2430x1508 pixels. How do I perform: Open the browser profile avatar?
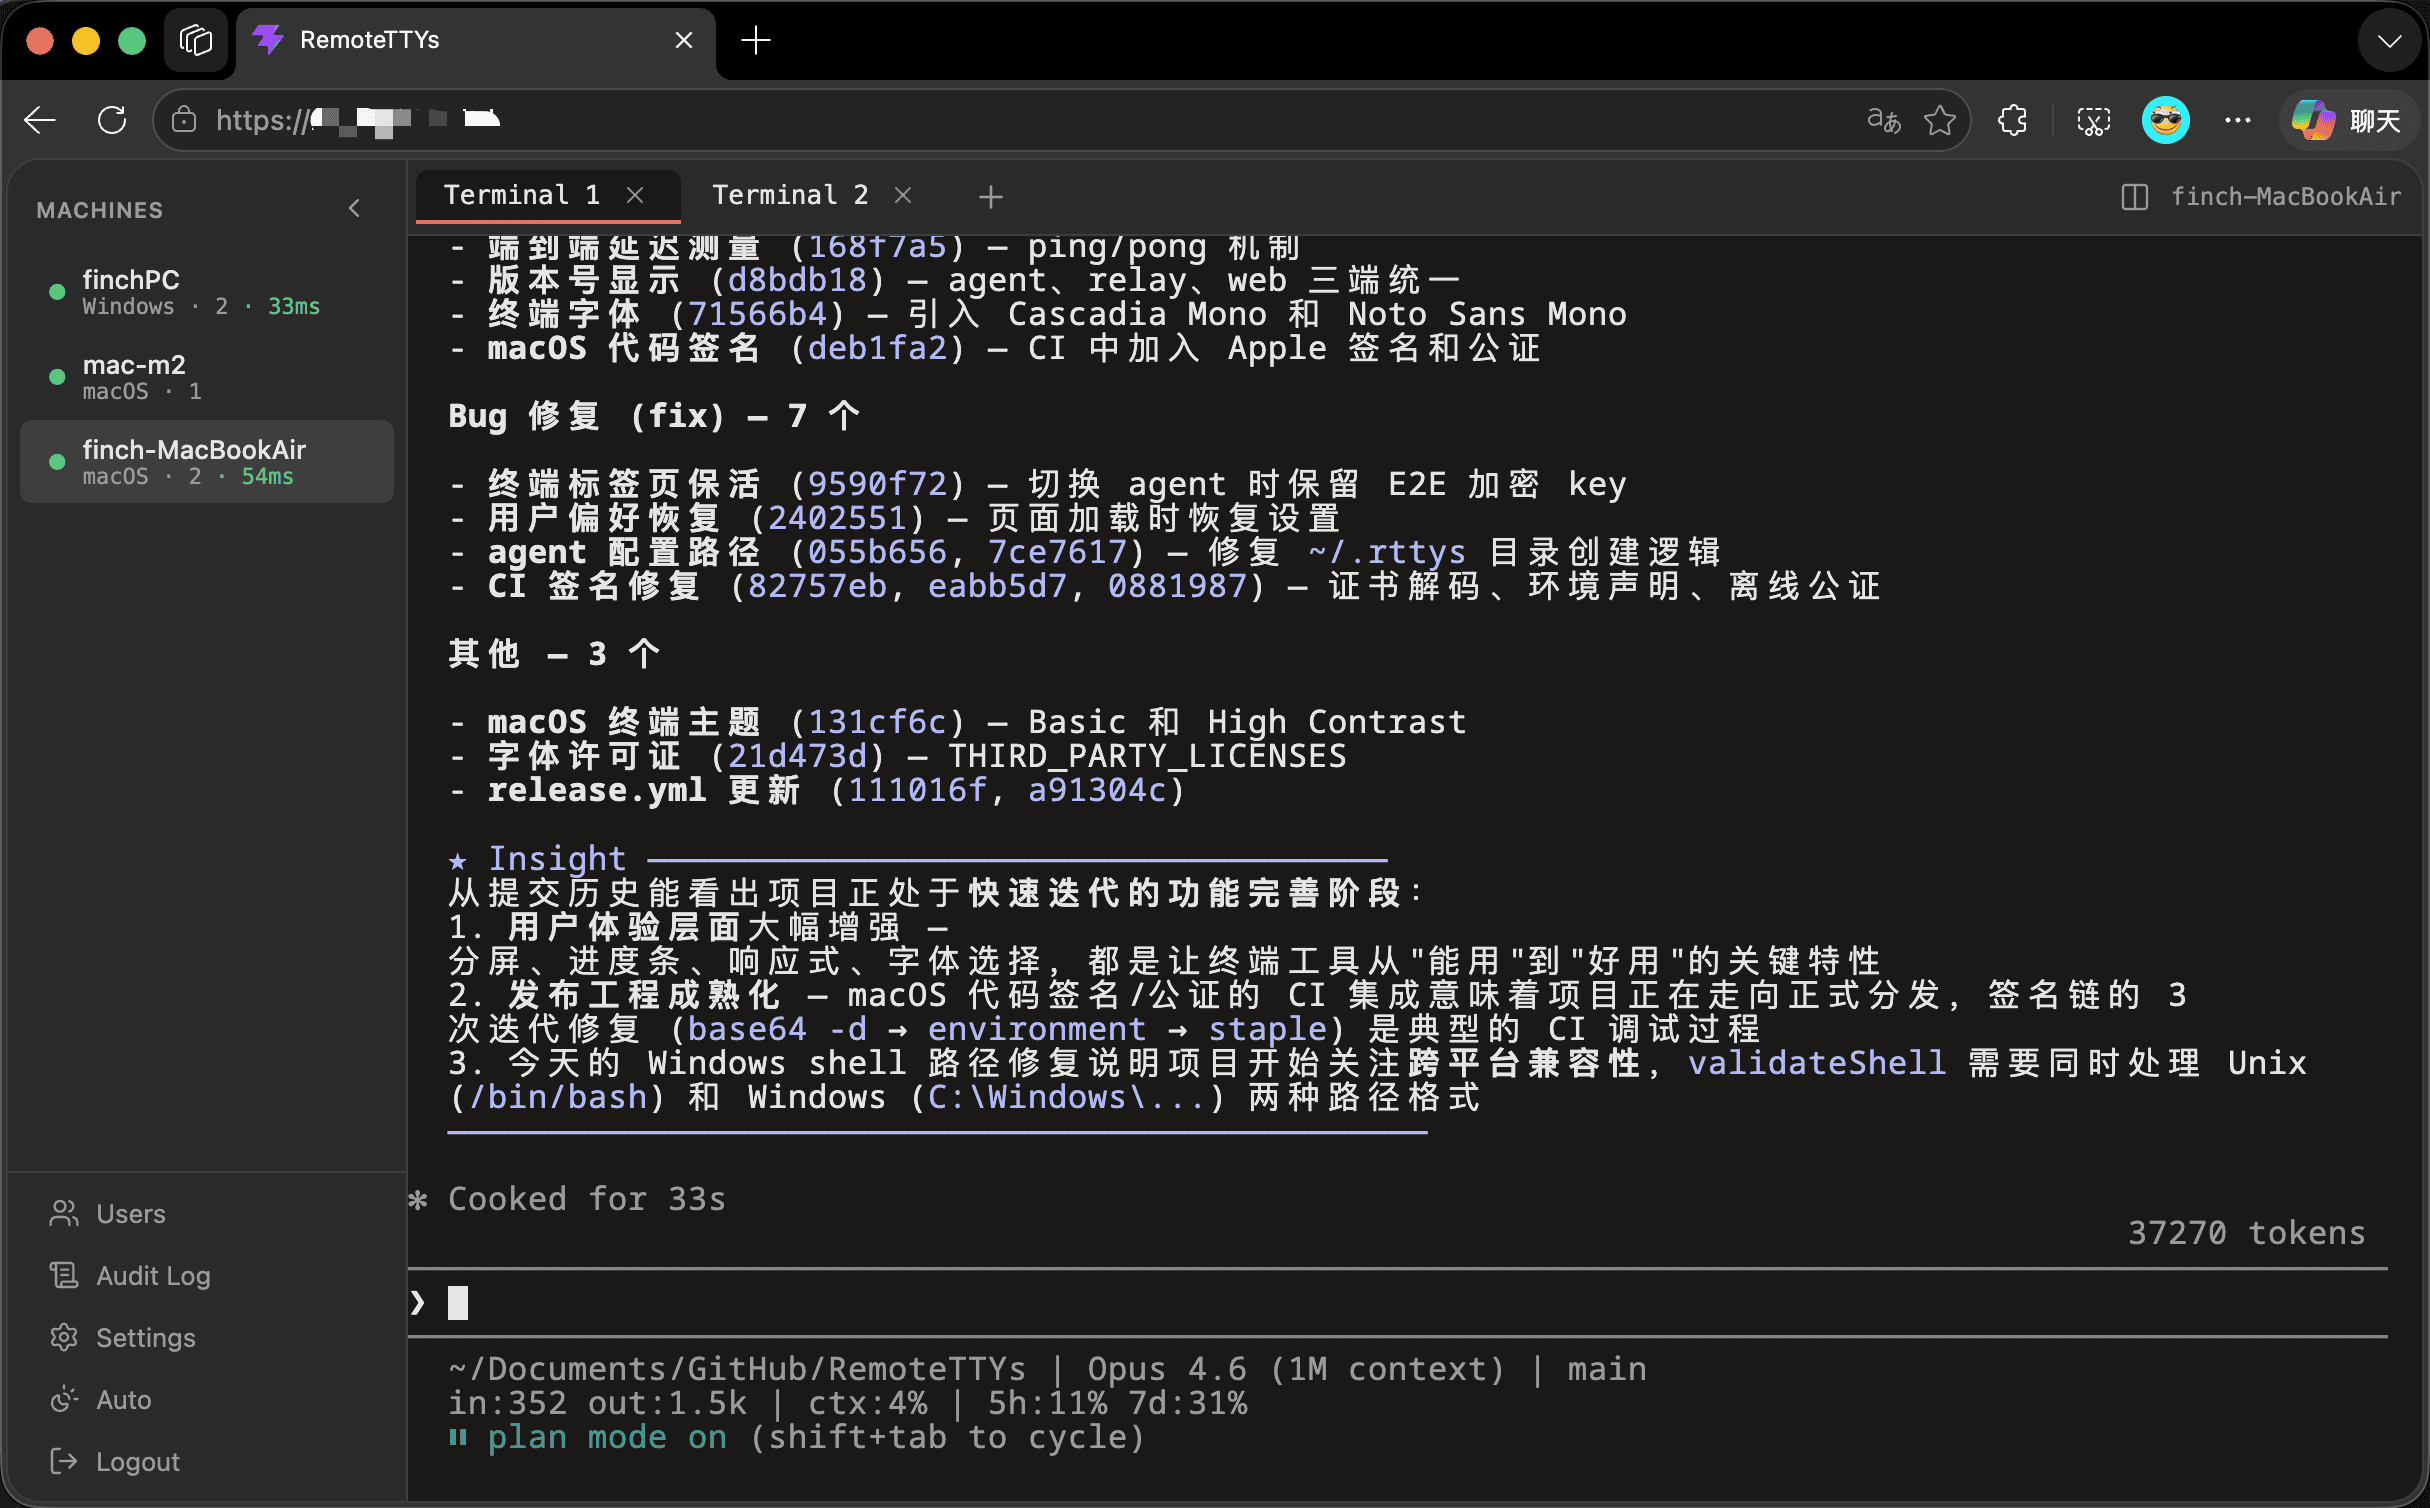click(2166, 121)
